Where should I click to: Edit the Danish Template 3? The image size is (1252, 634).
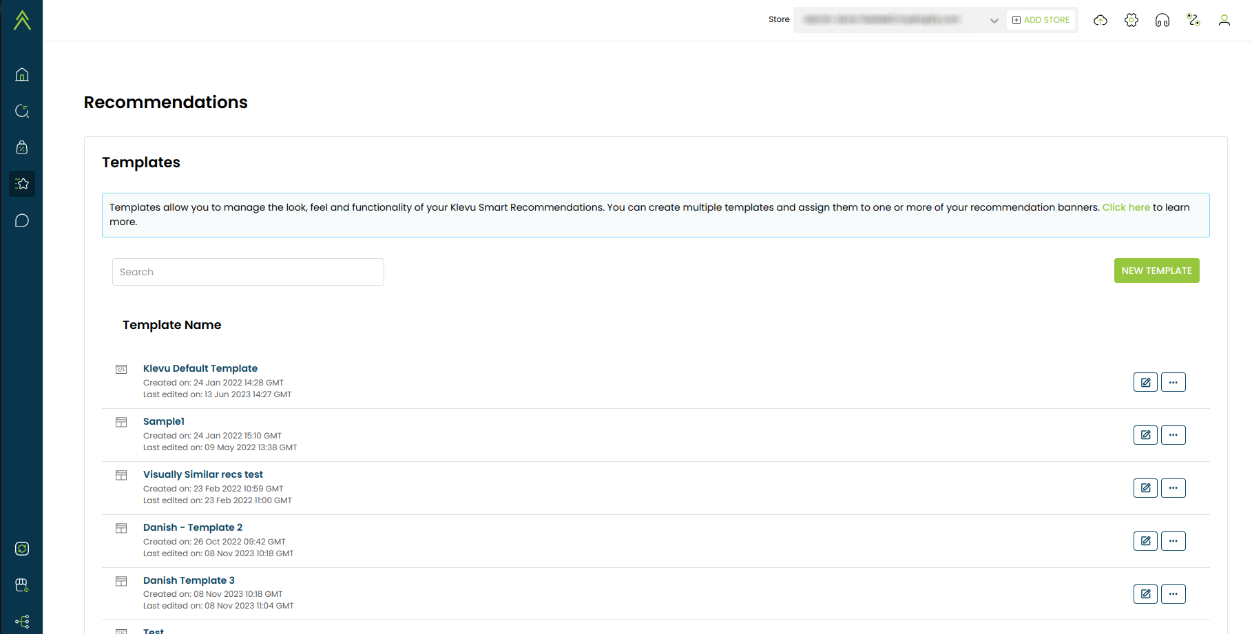click(x=1145, y=594)
